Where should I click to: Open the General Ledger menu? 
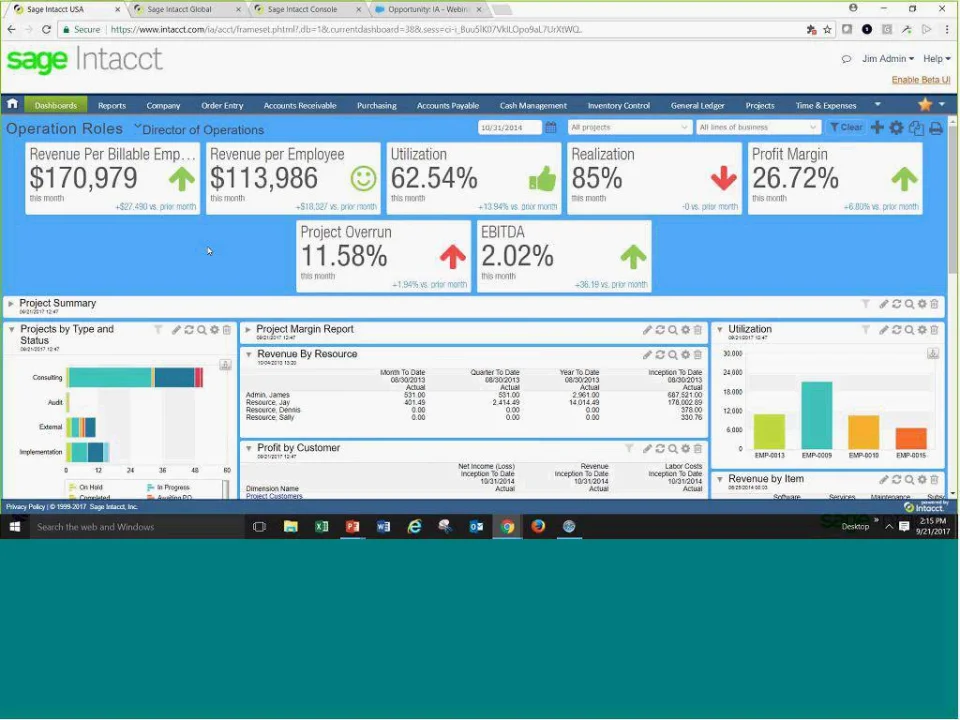pyautogui.click(x=697, y=105)
